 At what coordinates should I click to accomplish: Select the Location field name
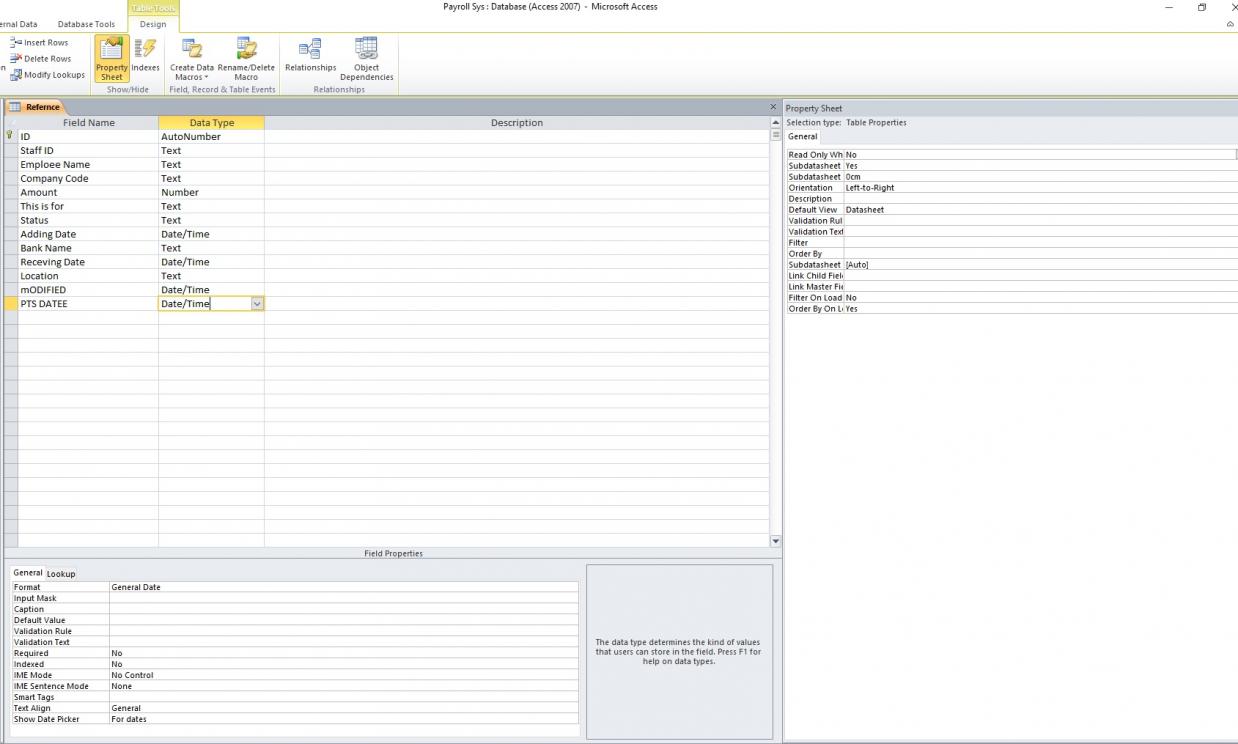(x=88, y=276)
